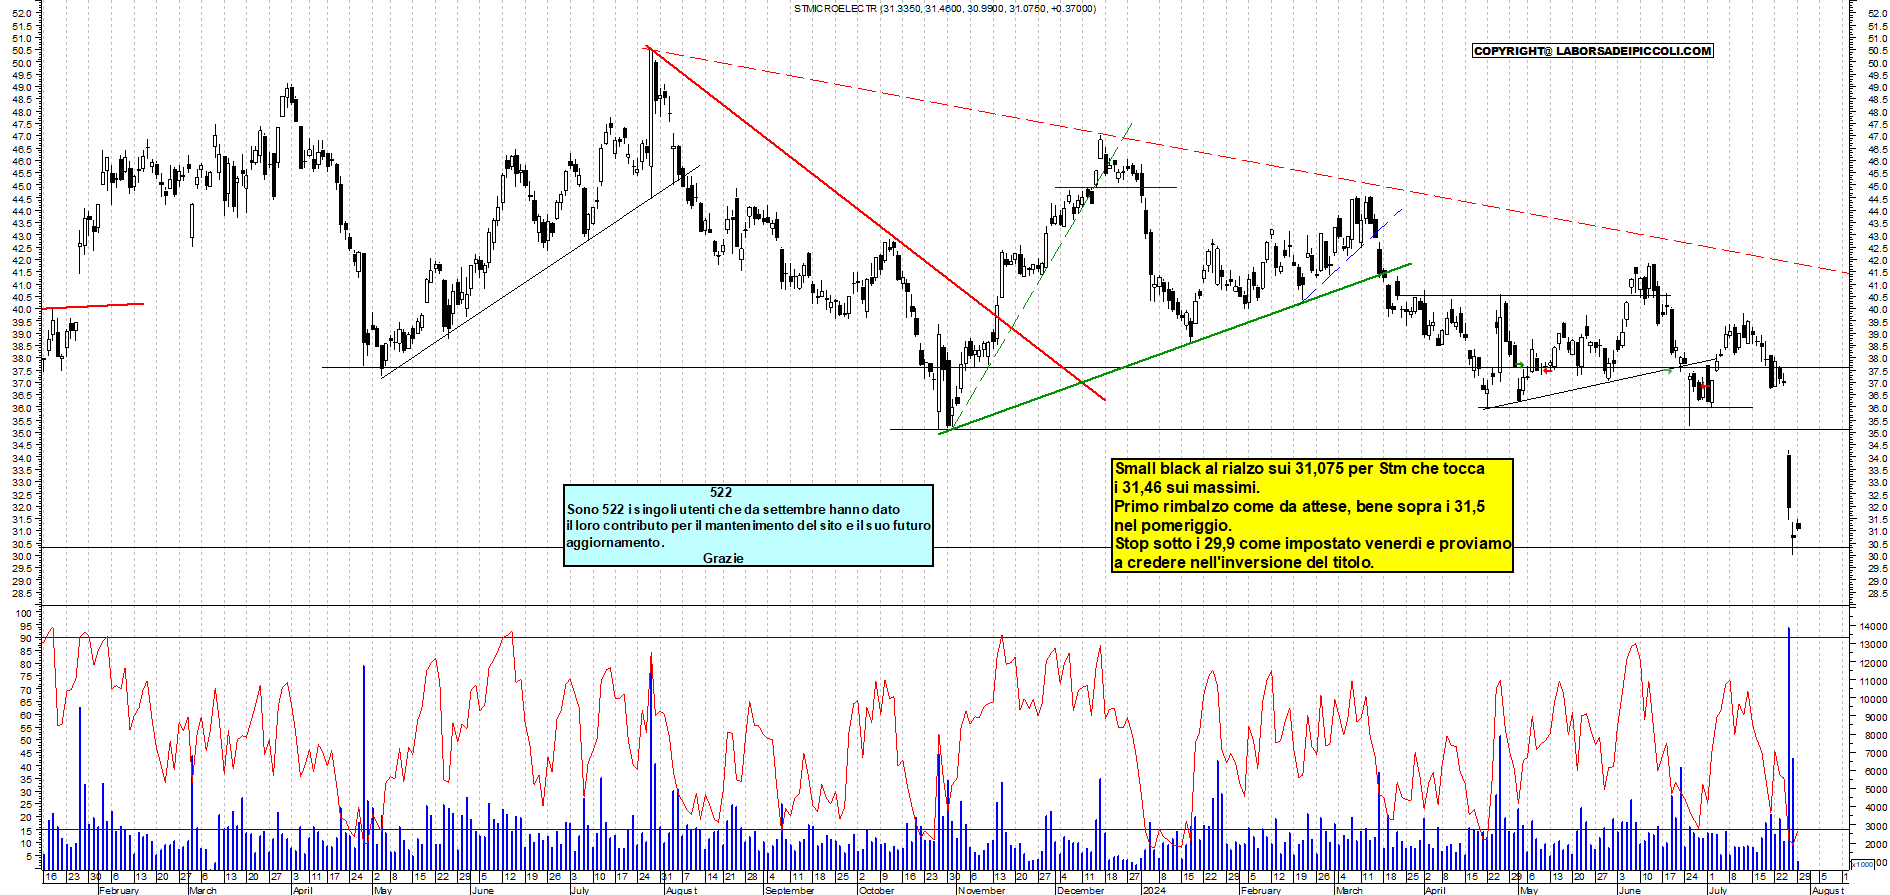Screen dimensions: 1890x895
Task: Click the 'December' month label on the time axis
Action: [x=1081, y=890]
